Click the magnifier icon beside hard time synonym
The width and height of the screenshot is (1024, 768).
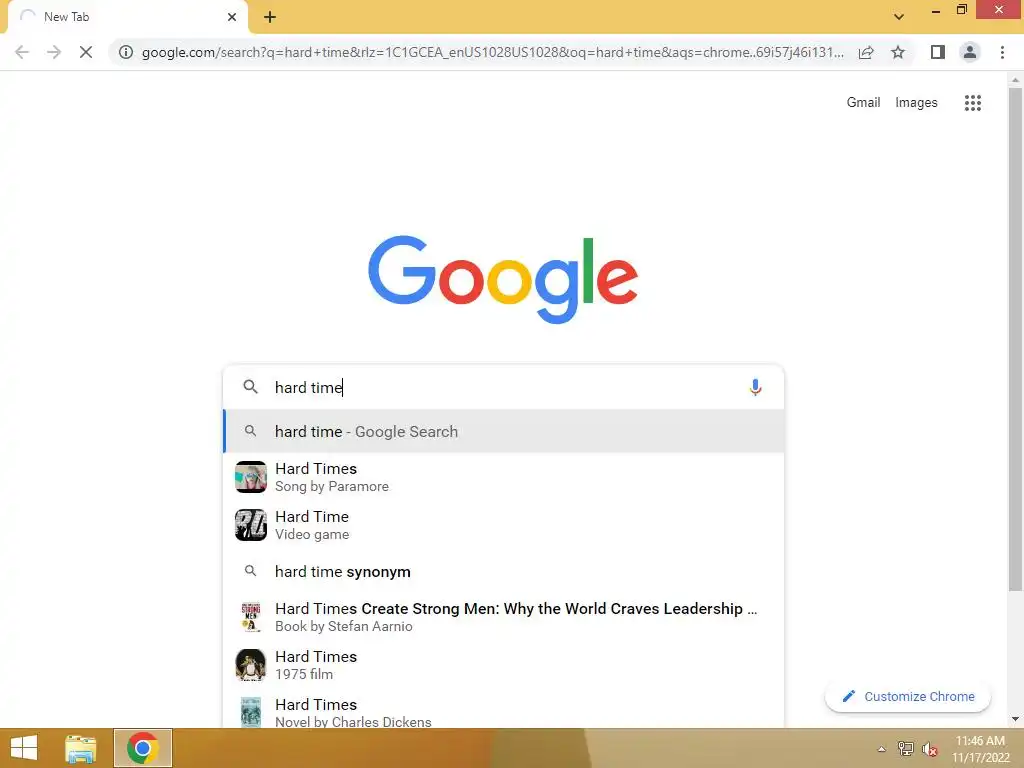pos(250,571)
